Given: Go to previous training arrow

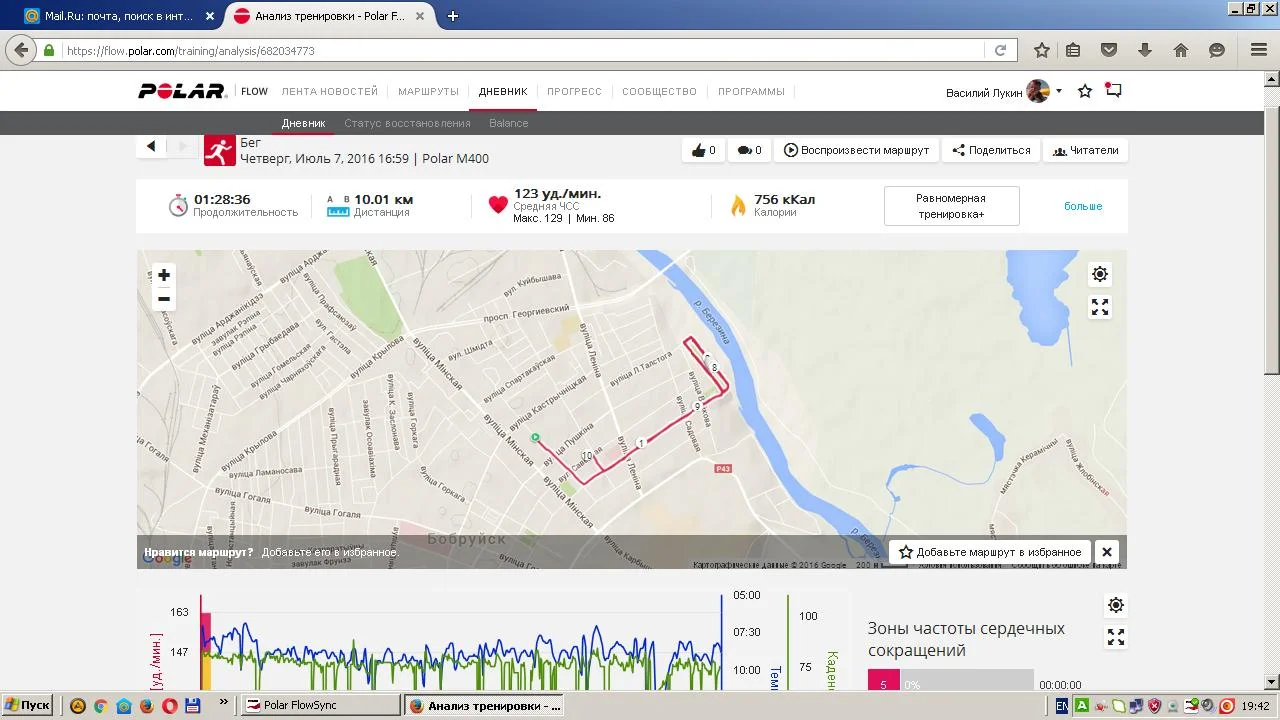Looking at the screenshot, I should pyautogui.click(x=151, y=146).
